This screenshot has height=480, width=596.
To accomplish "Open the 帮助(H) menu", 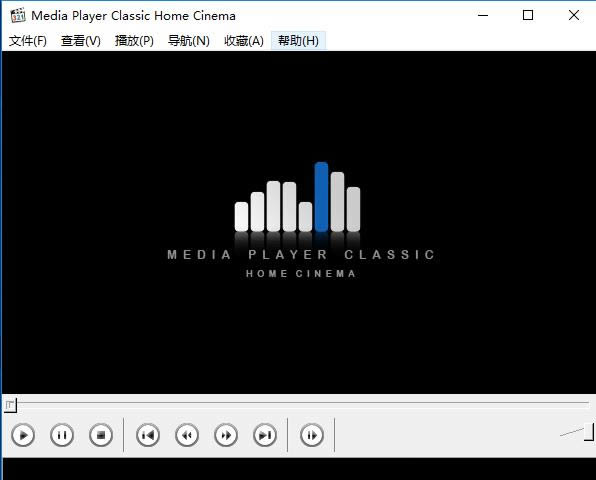I will [298, 41].
